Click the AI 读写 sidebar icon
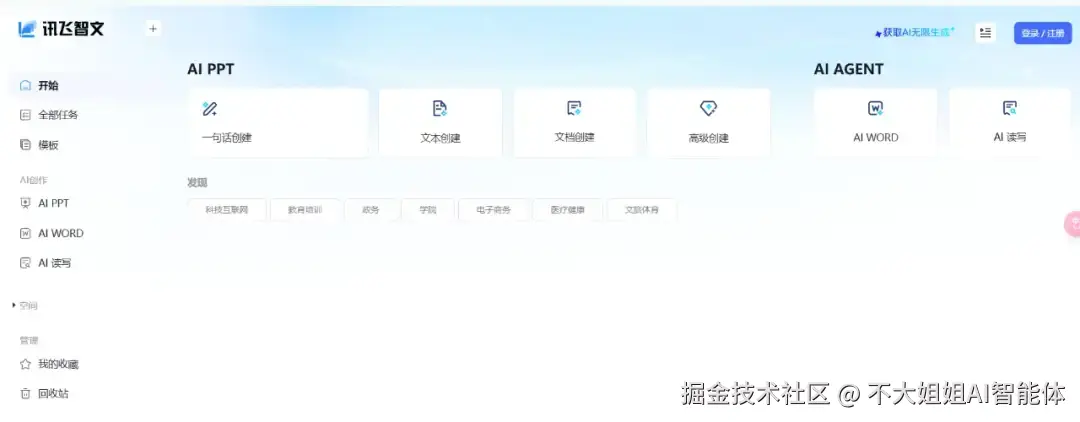Viewport: 1080px width, 422px height. 25,263
